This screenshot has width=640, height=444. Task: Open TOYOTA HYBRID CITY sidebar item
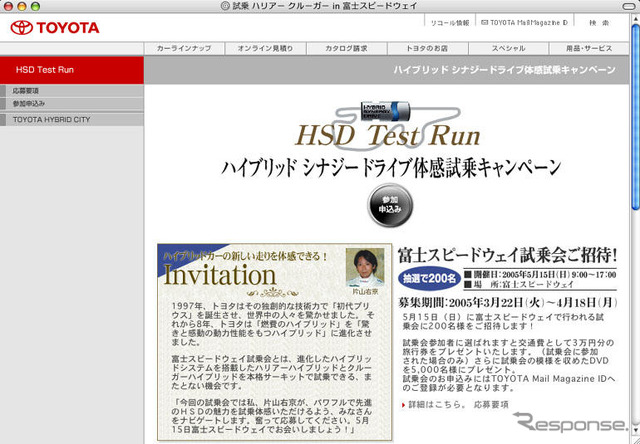(72, 120)
